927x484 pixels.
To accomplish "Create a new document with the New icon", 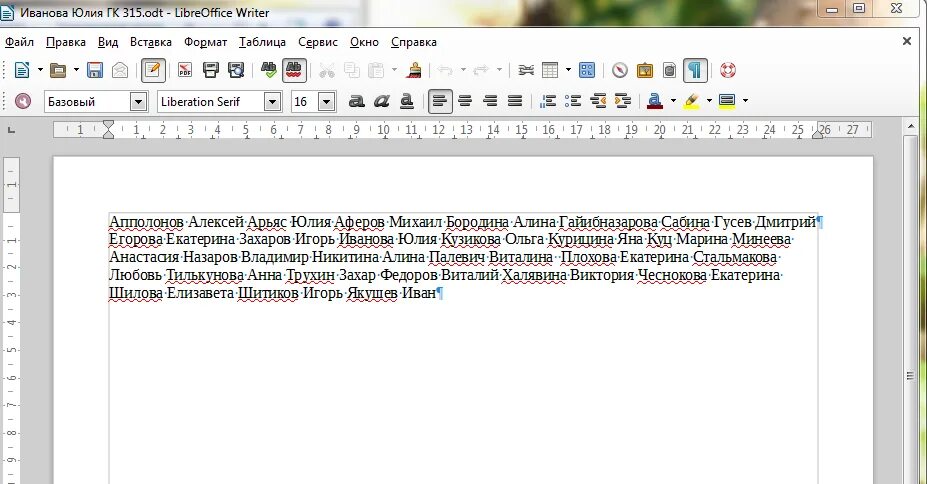I will (x=22, y=70).
